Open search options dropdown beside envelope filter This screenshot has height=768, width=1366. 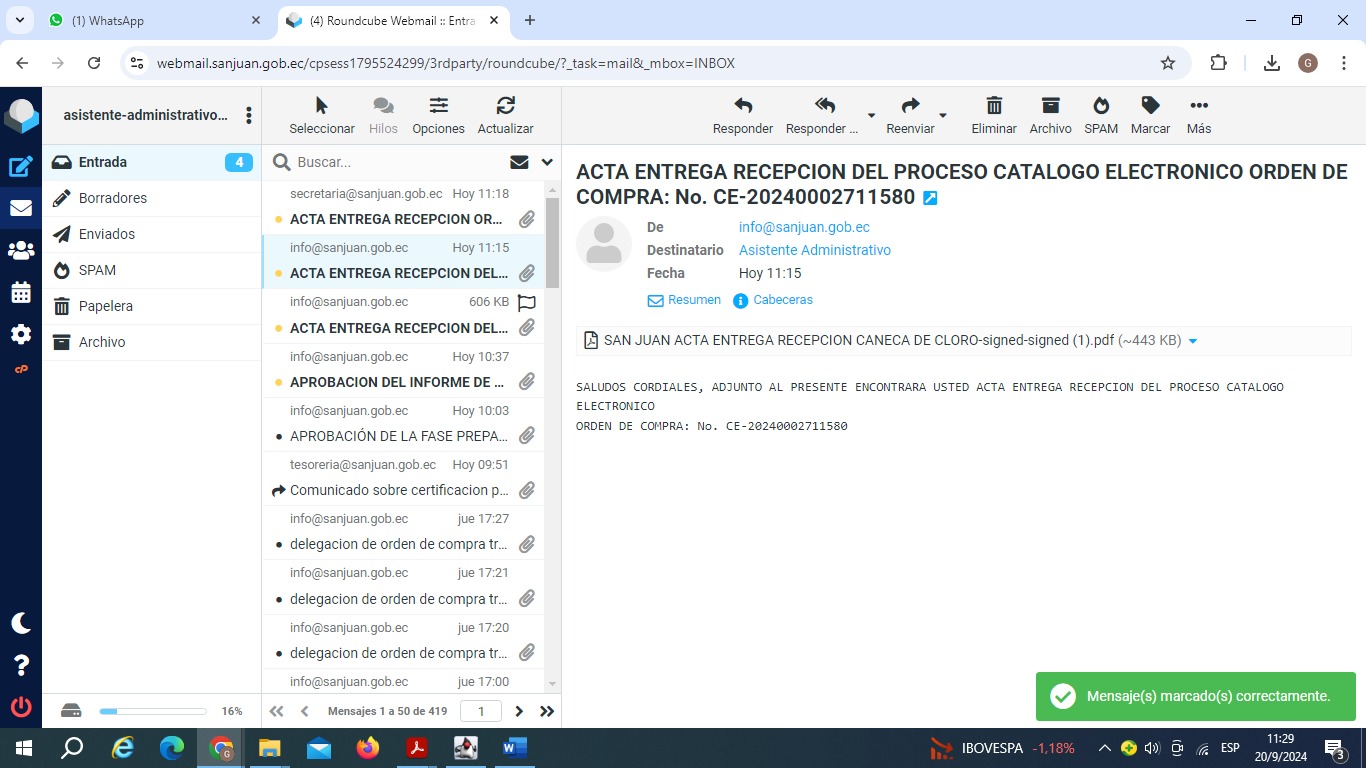(547, 162)
